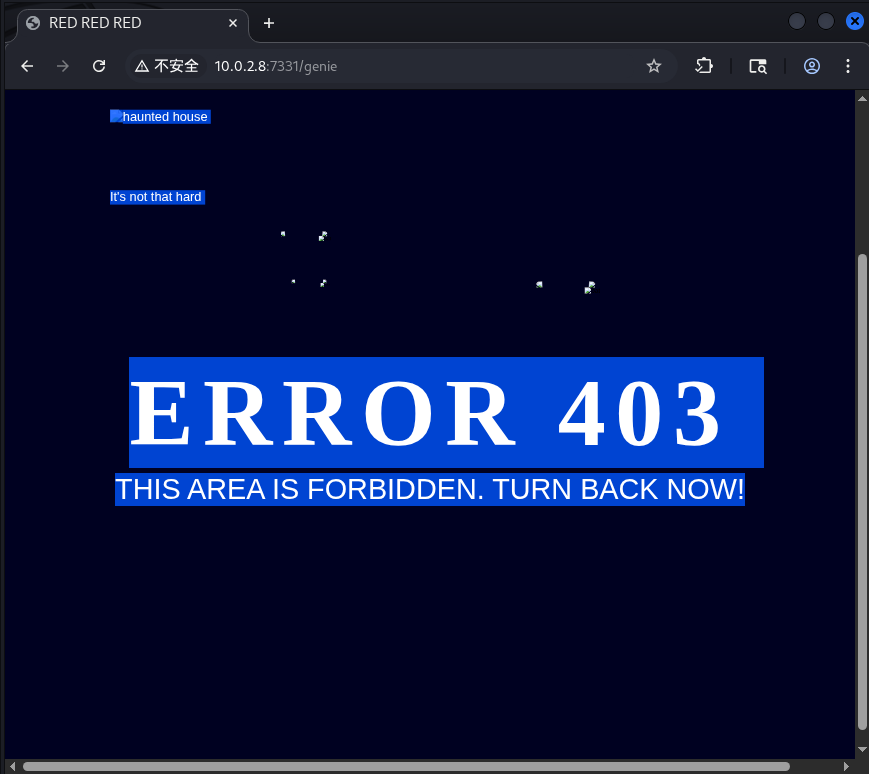Open the Chrome three-dot menu
This screenshot has width=869, height=774.
(x=848, y=66)
